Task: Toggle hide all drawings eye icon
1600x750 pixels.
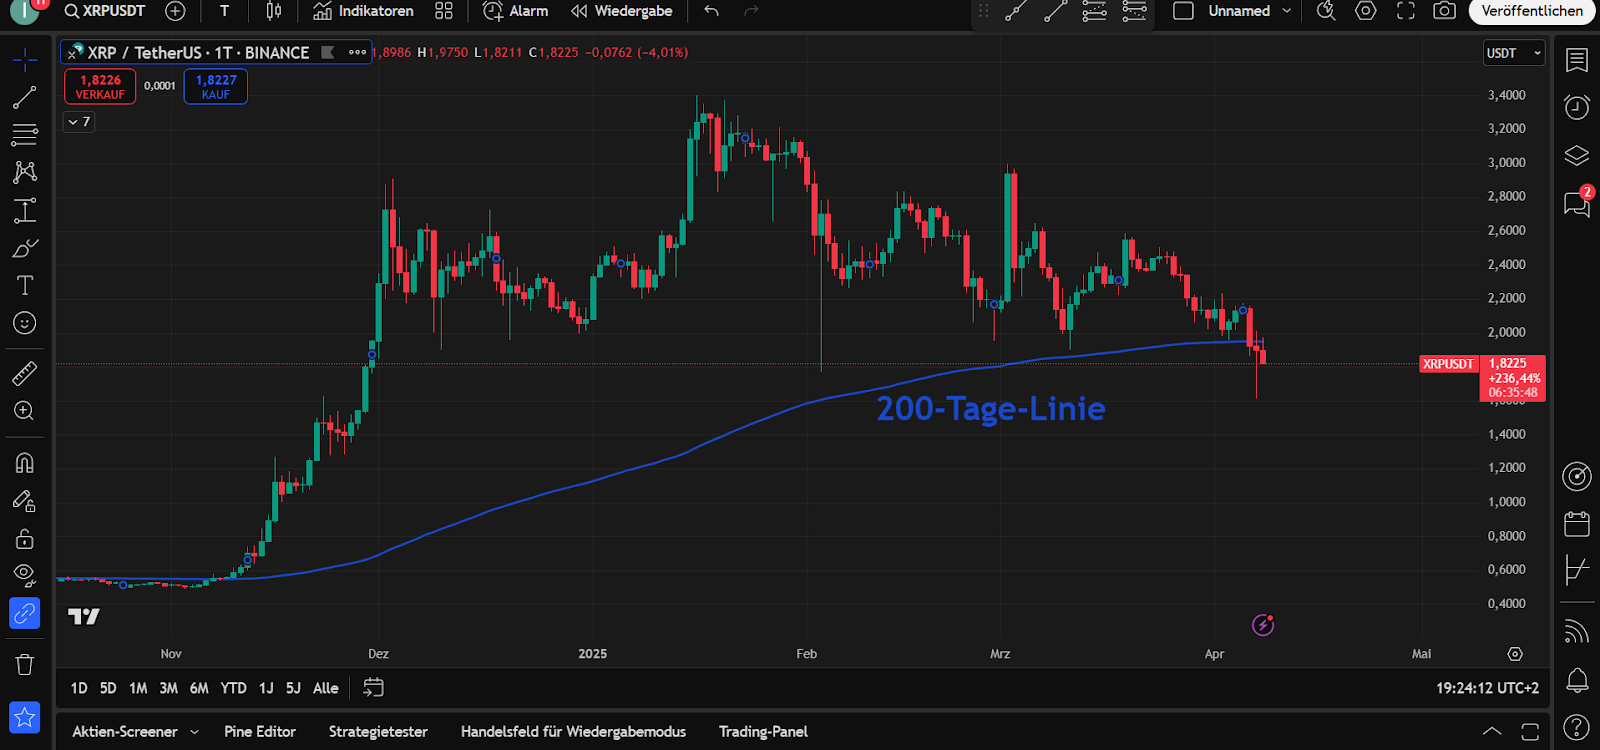Action: pos(25,575)
